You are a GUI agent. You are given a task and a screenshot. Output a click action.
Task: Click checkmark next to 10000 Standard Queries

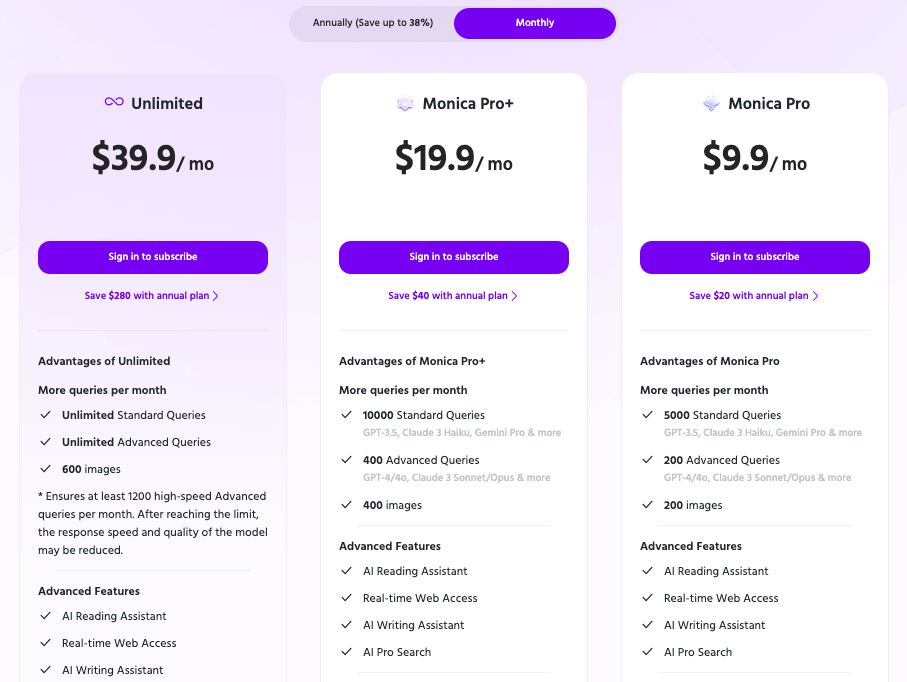346,415
